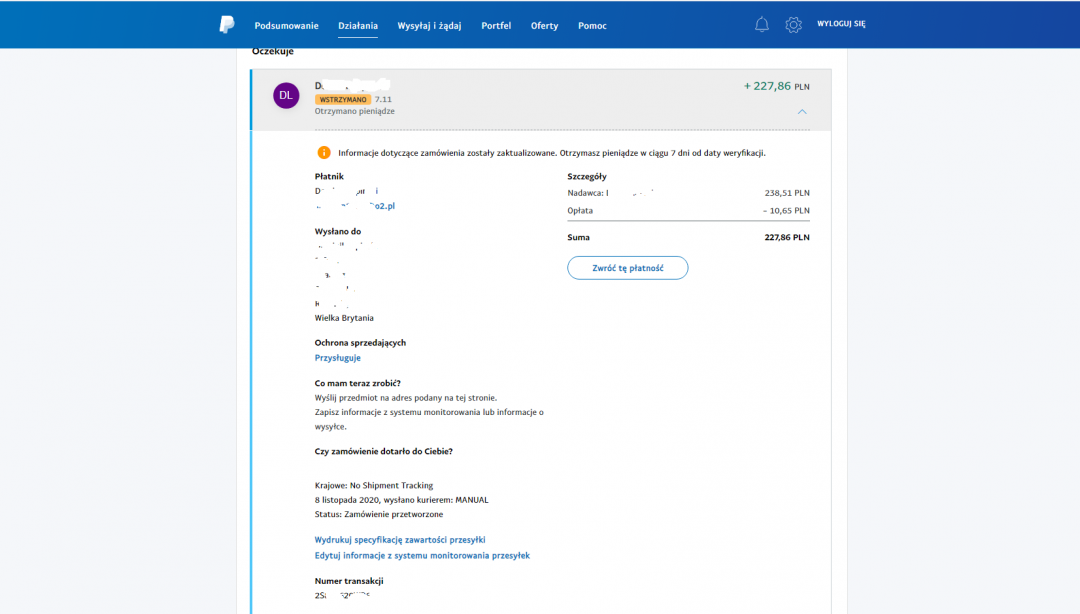
Task: Open Edytuj informacje z systemu monitorowania przesyłek
Action: pyautogui.click(x=422, y=555)
